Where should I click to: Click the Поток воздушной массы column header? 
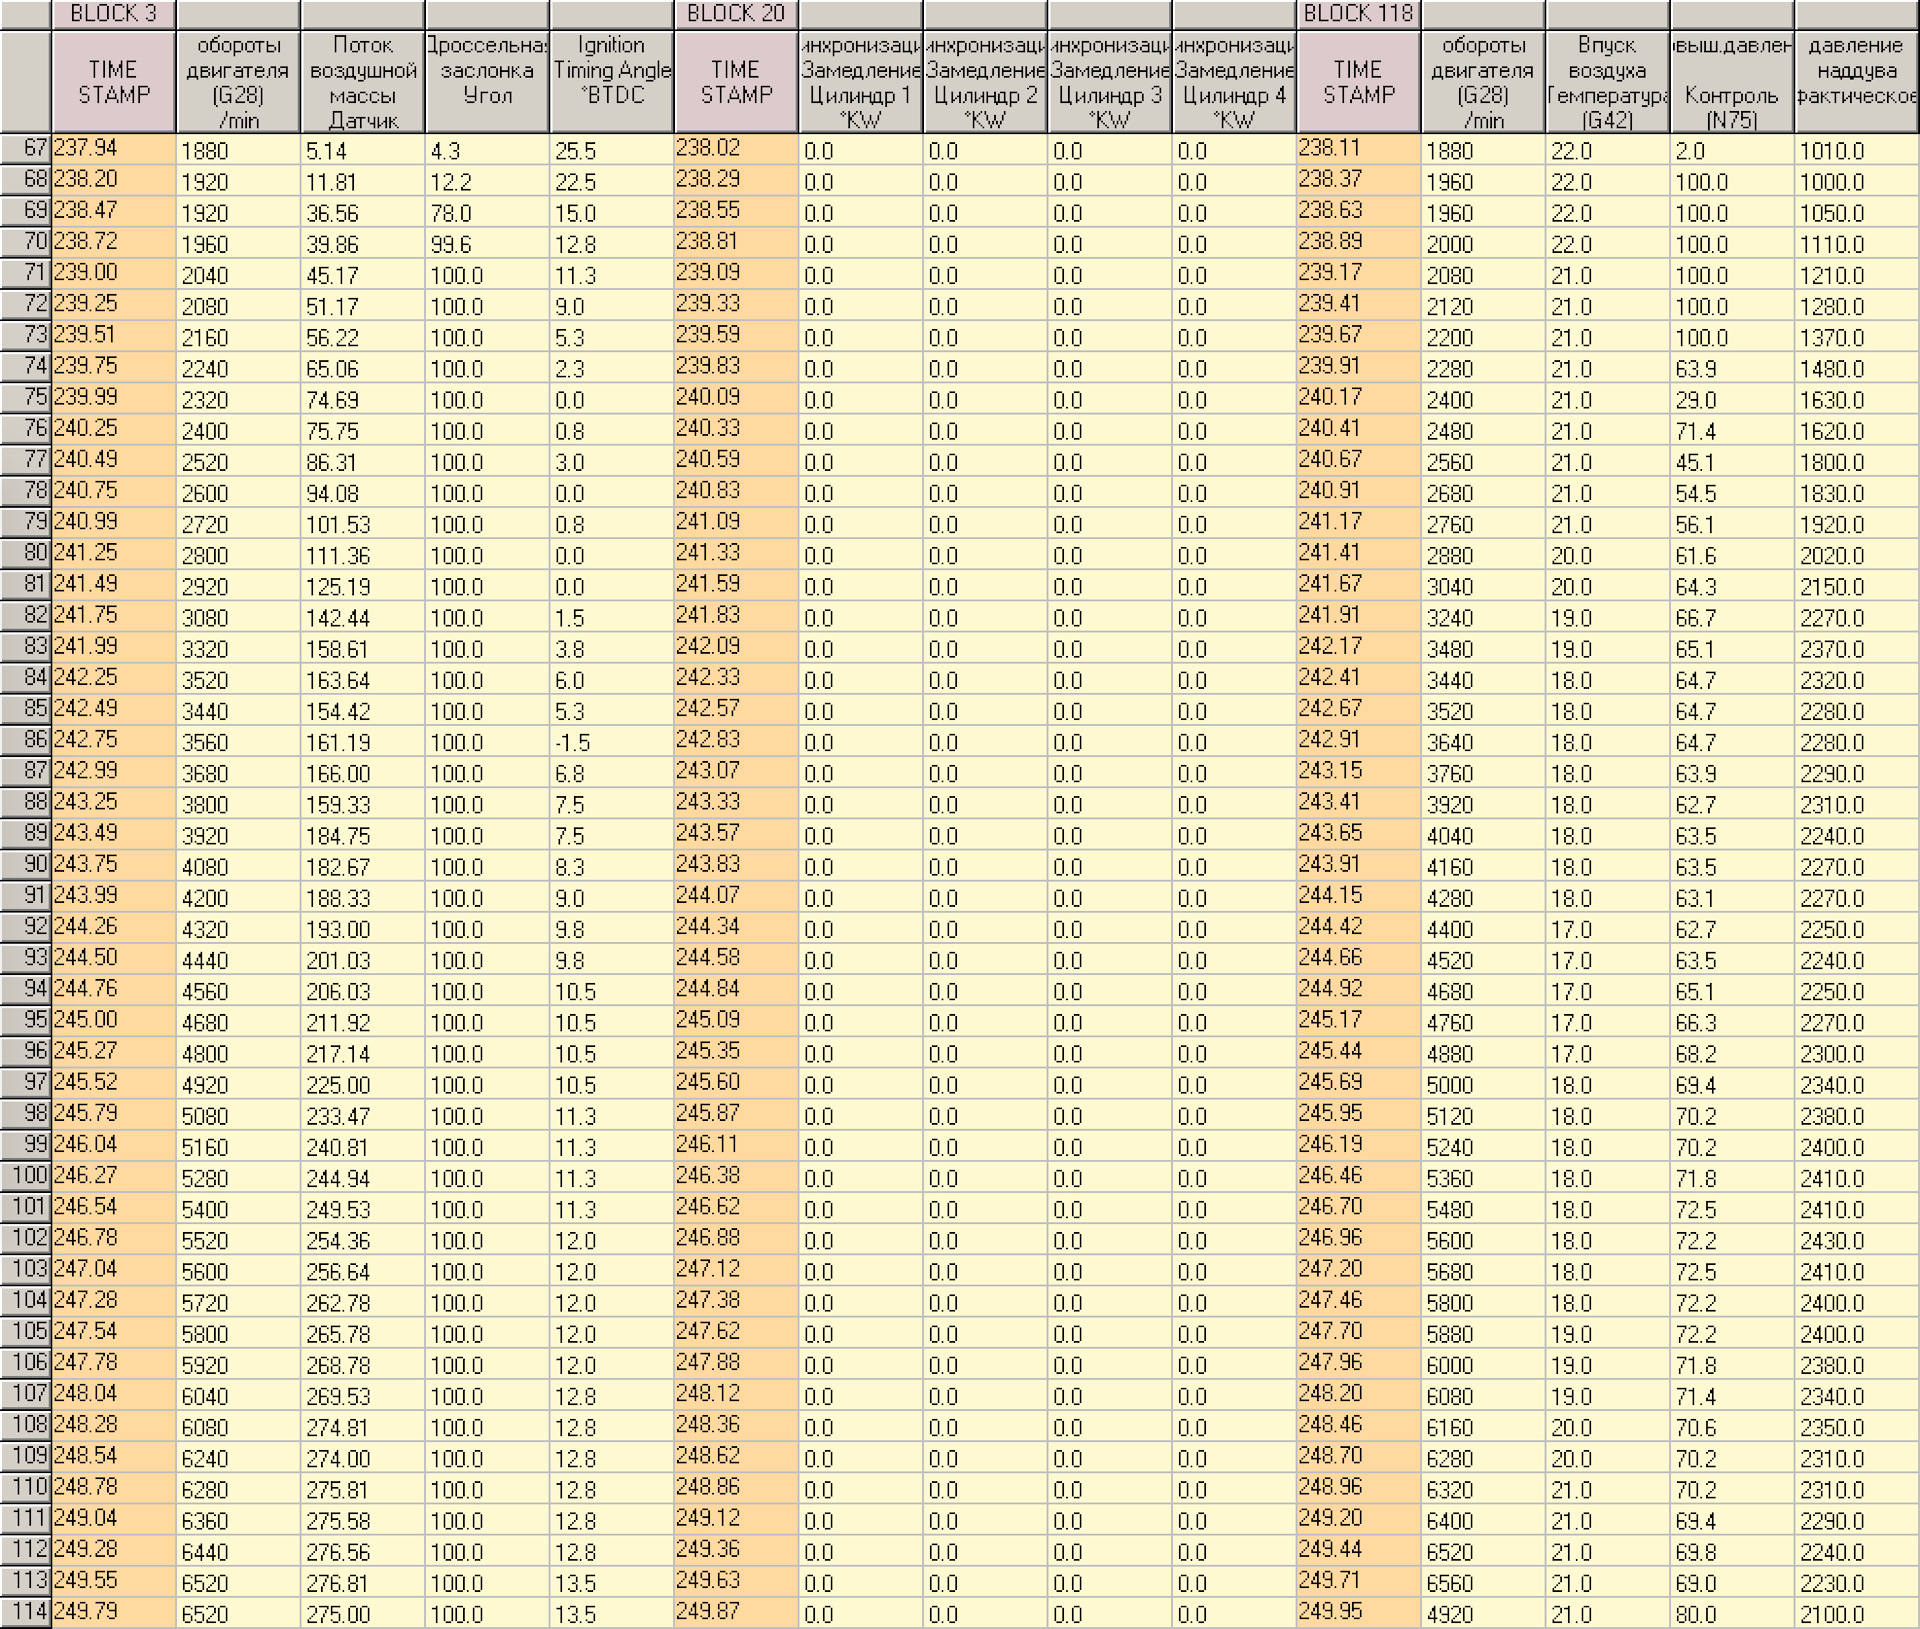(x=362, y=82)
